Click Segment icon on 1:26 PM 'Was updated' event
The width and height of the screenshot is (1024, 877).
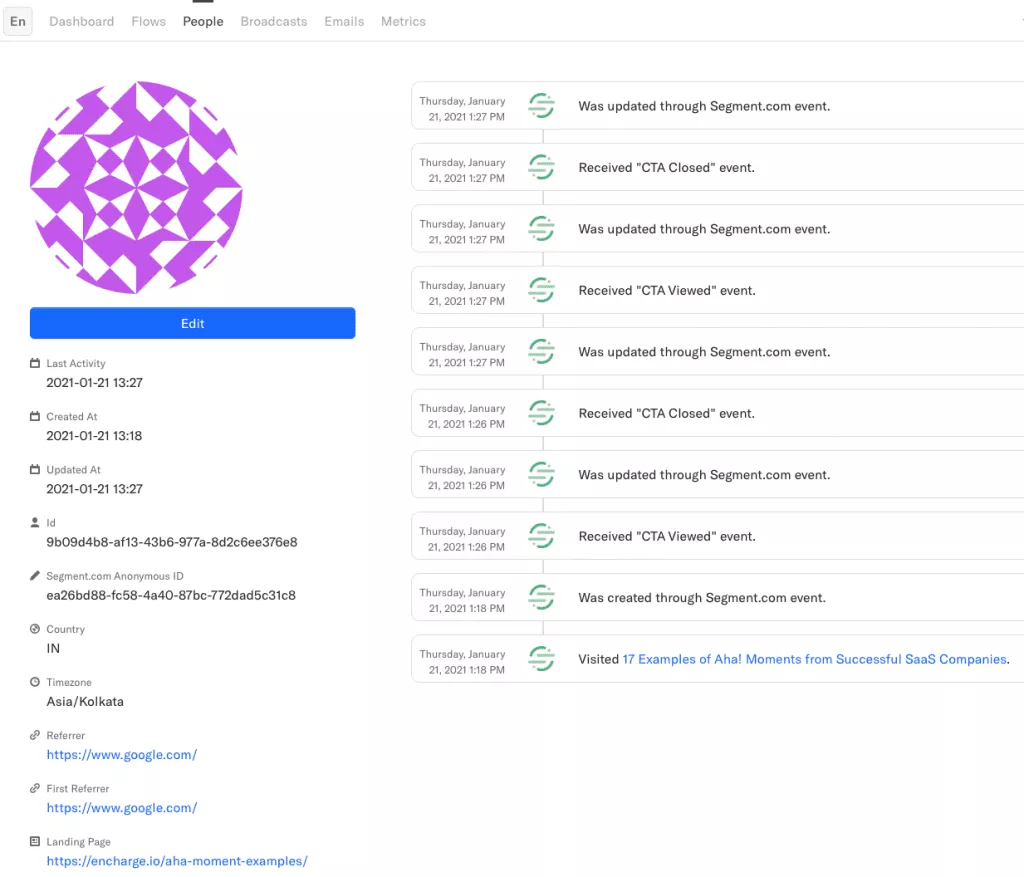(x=541, y=474)
